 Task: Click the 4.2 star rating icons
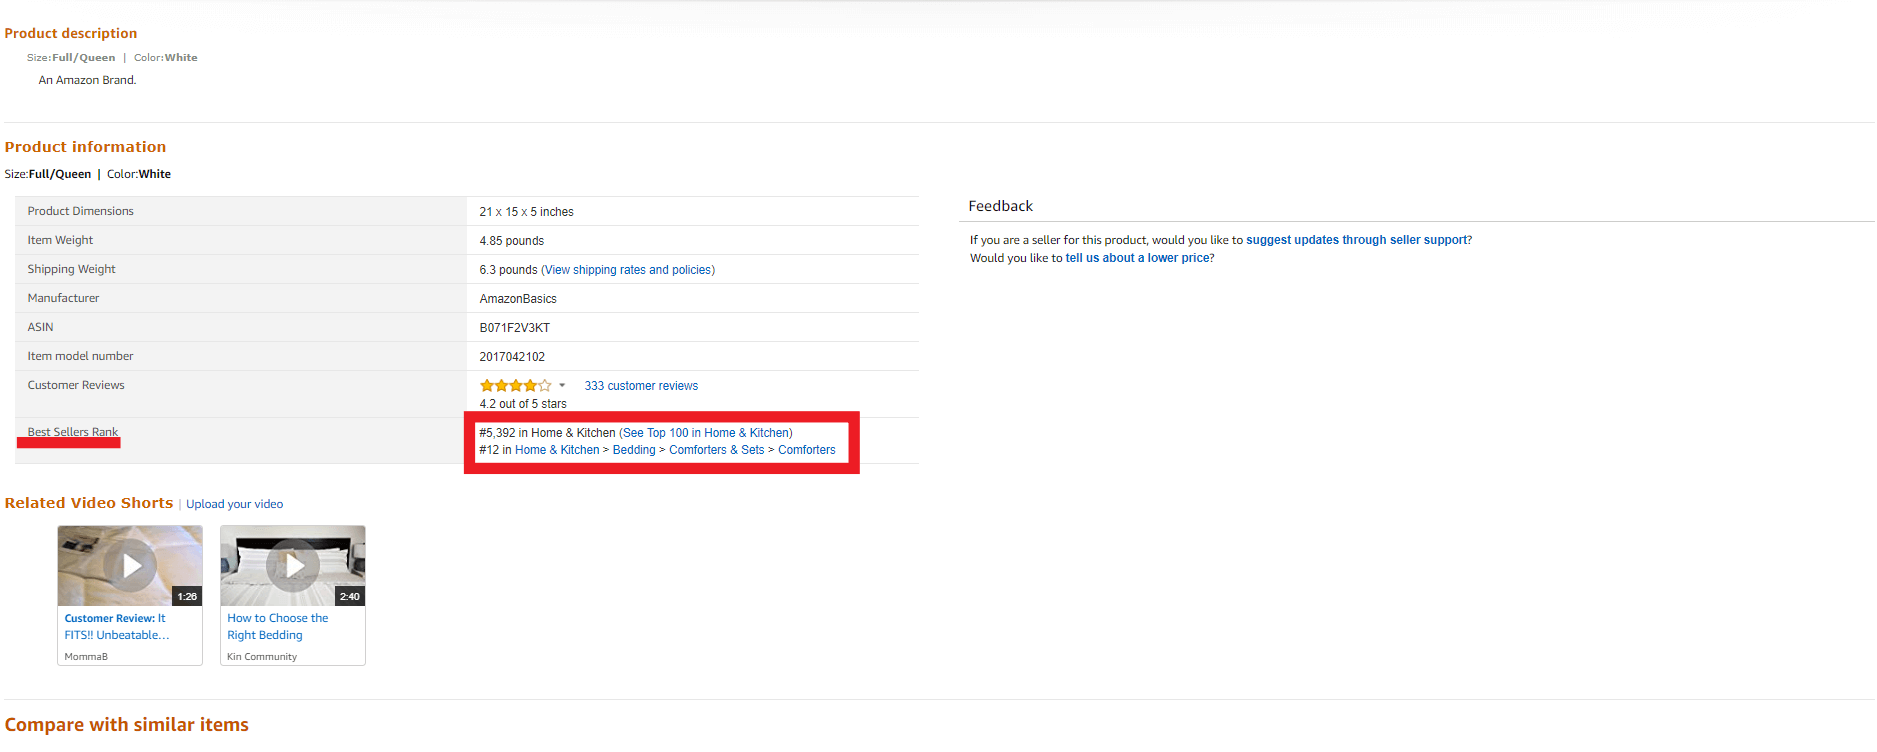pos(515,386)
